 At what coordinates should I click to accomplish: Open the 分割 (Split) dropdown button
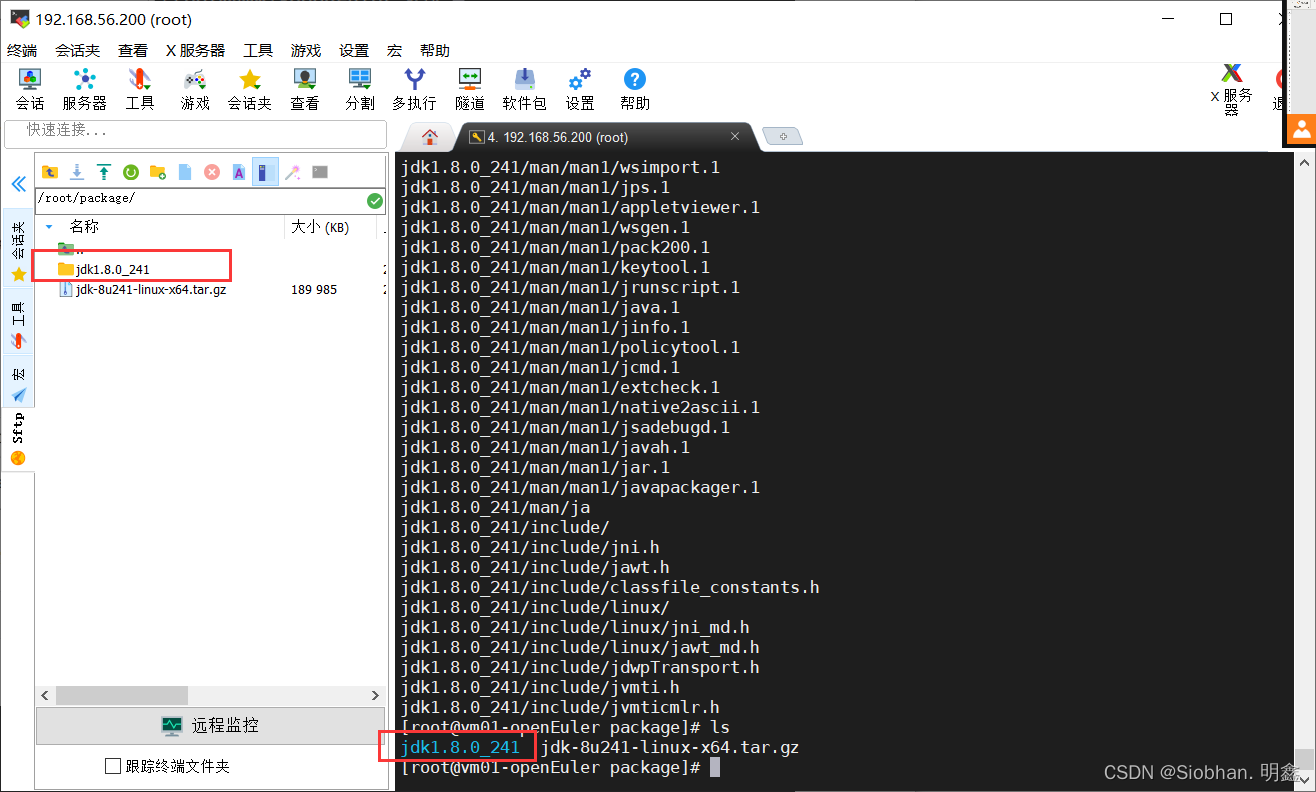click(x=359, y=88)
